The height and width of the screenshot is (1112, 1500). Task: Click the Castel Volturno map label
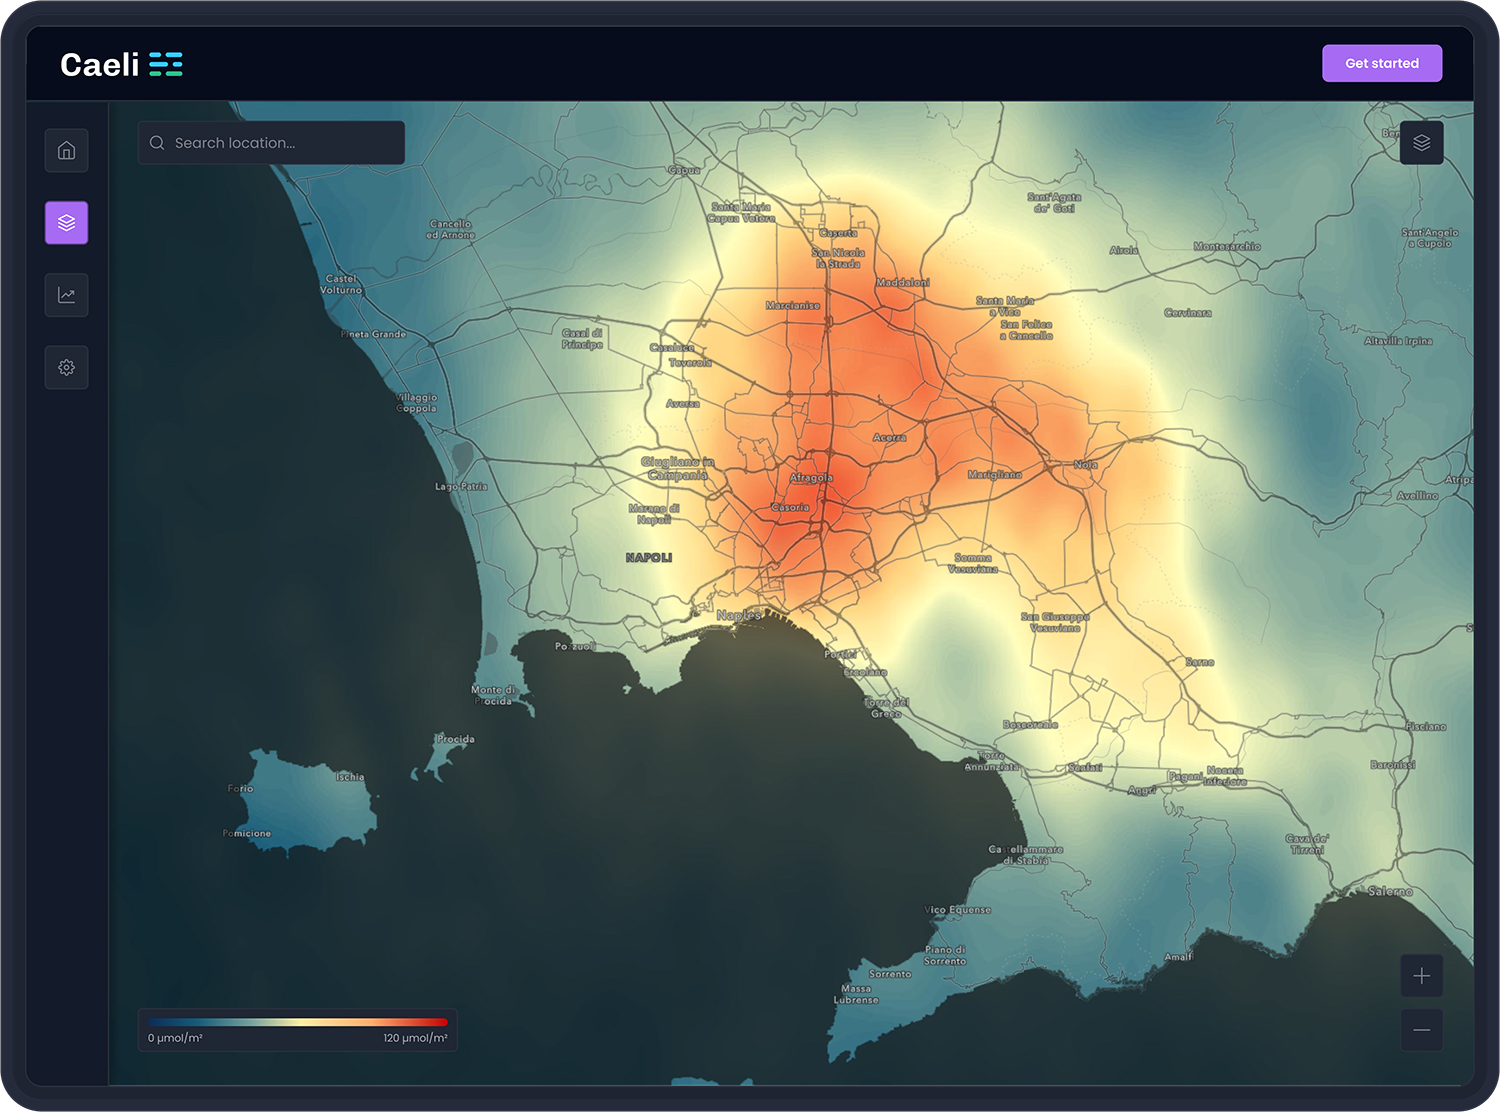[341, 285]
